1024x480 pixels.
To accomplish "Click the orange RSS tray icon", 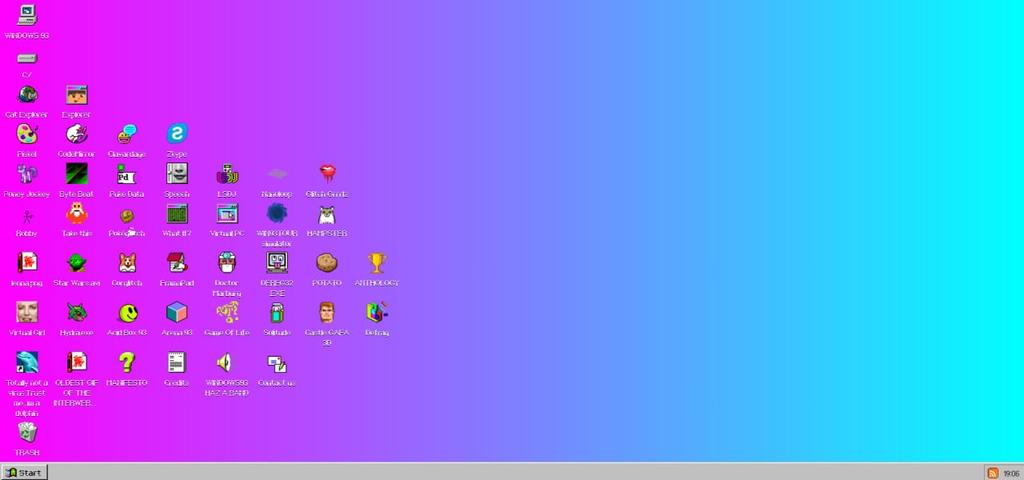I will point(993,473).
